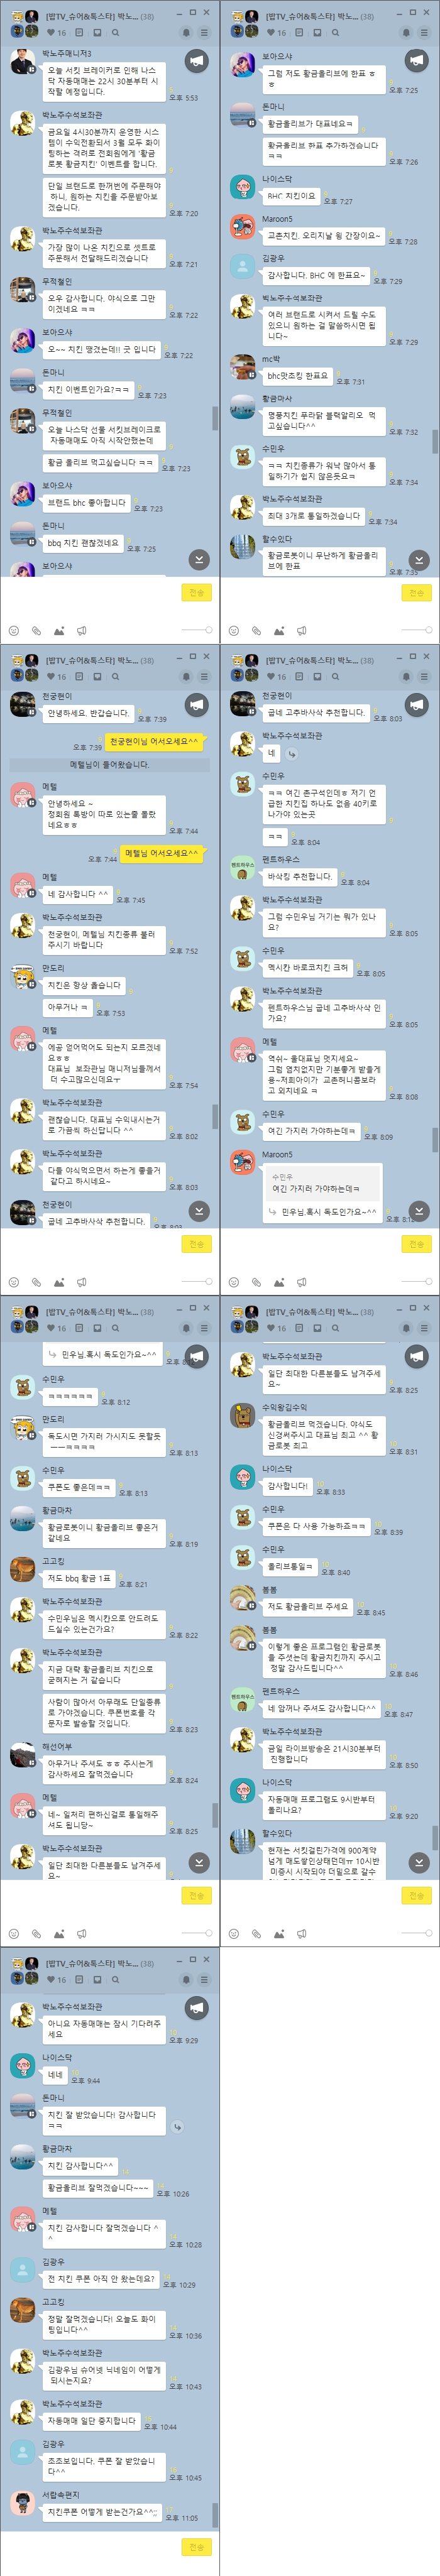Open chat search in window showing 메텔님이 들어왔습니다
This screenshot has height=2576, width=440.
115,677
